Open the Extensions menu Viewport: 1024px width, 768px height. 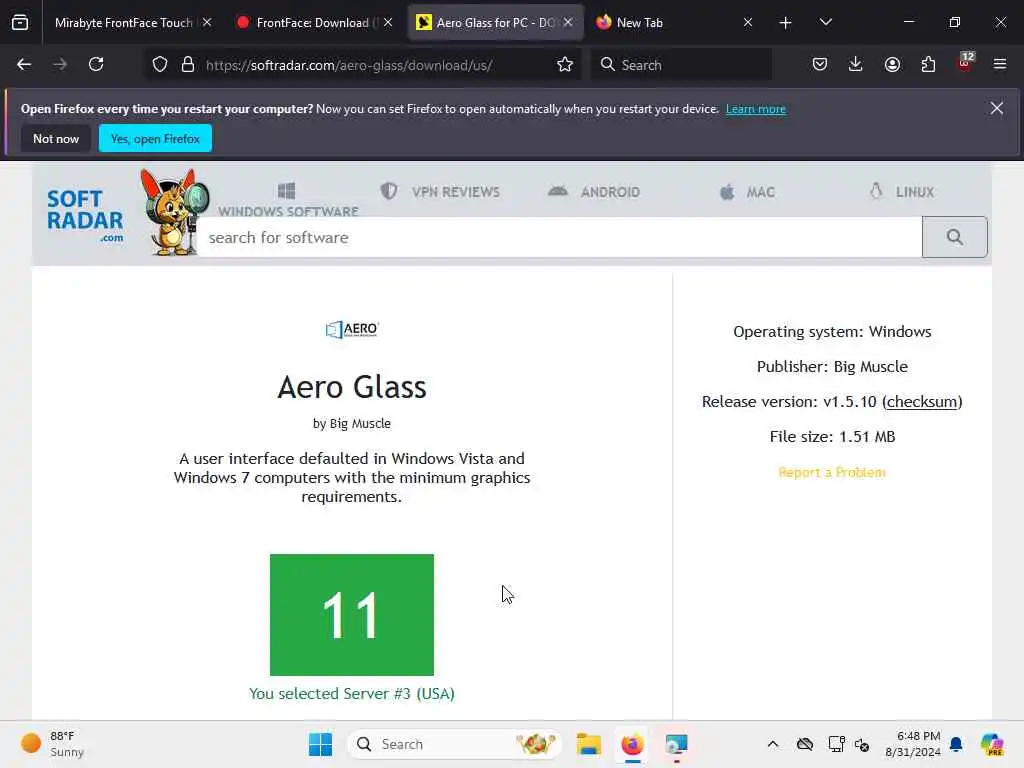(x=928, y=64)
